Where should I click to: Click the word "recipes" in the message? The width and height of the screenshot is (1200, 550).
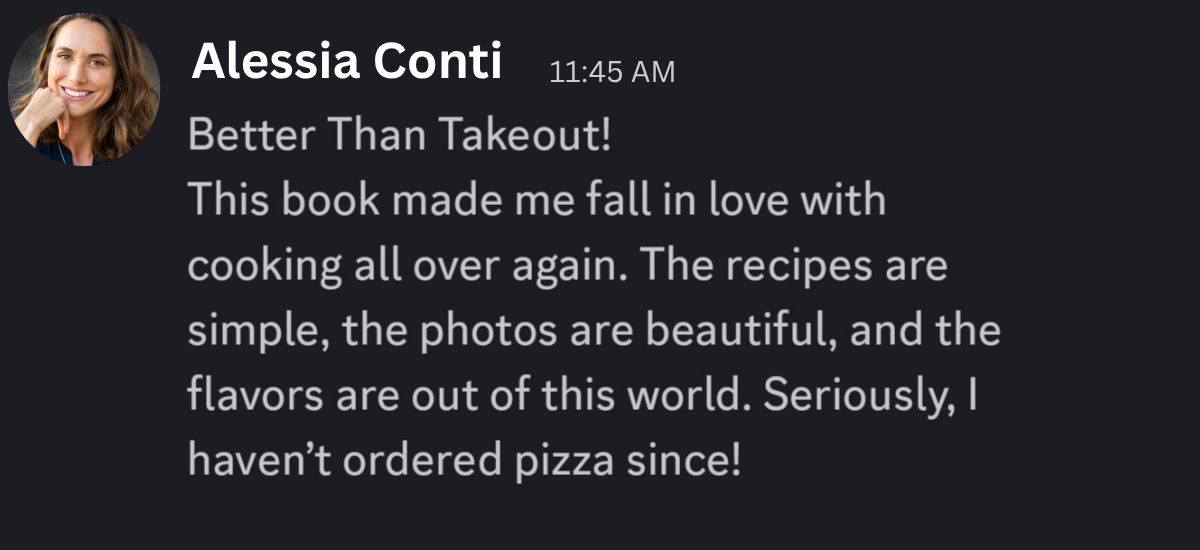click(799, 266)
